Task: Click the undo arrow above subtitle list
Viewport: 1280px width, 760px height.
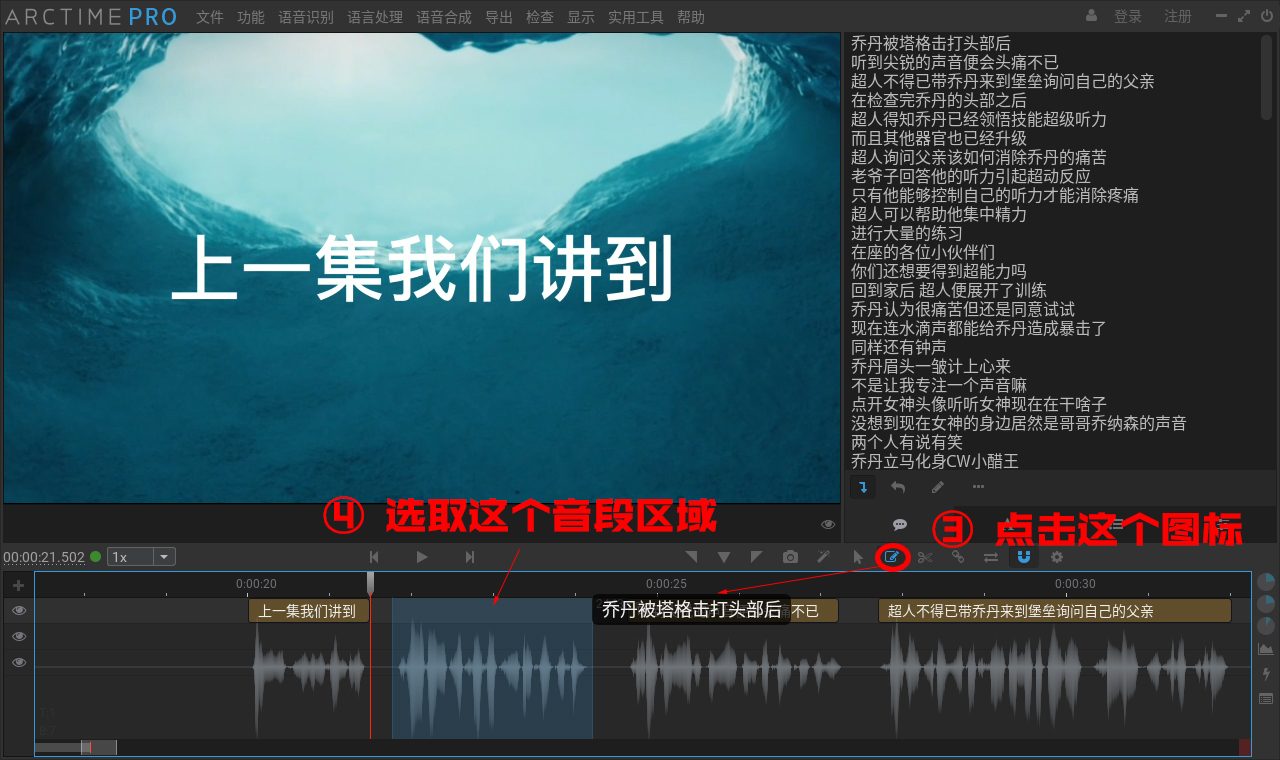Action: click(x=897, y=486)
